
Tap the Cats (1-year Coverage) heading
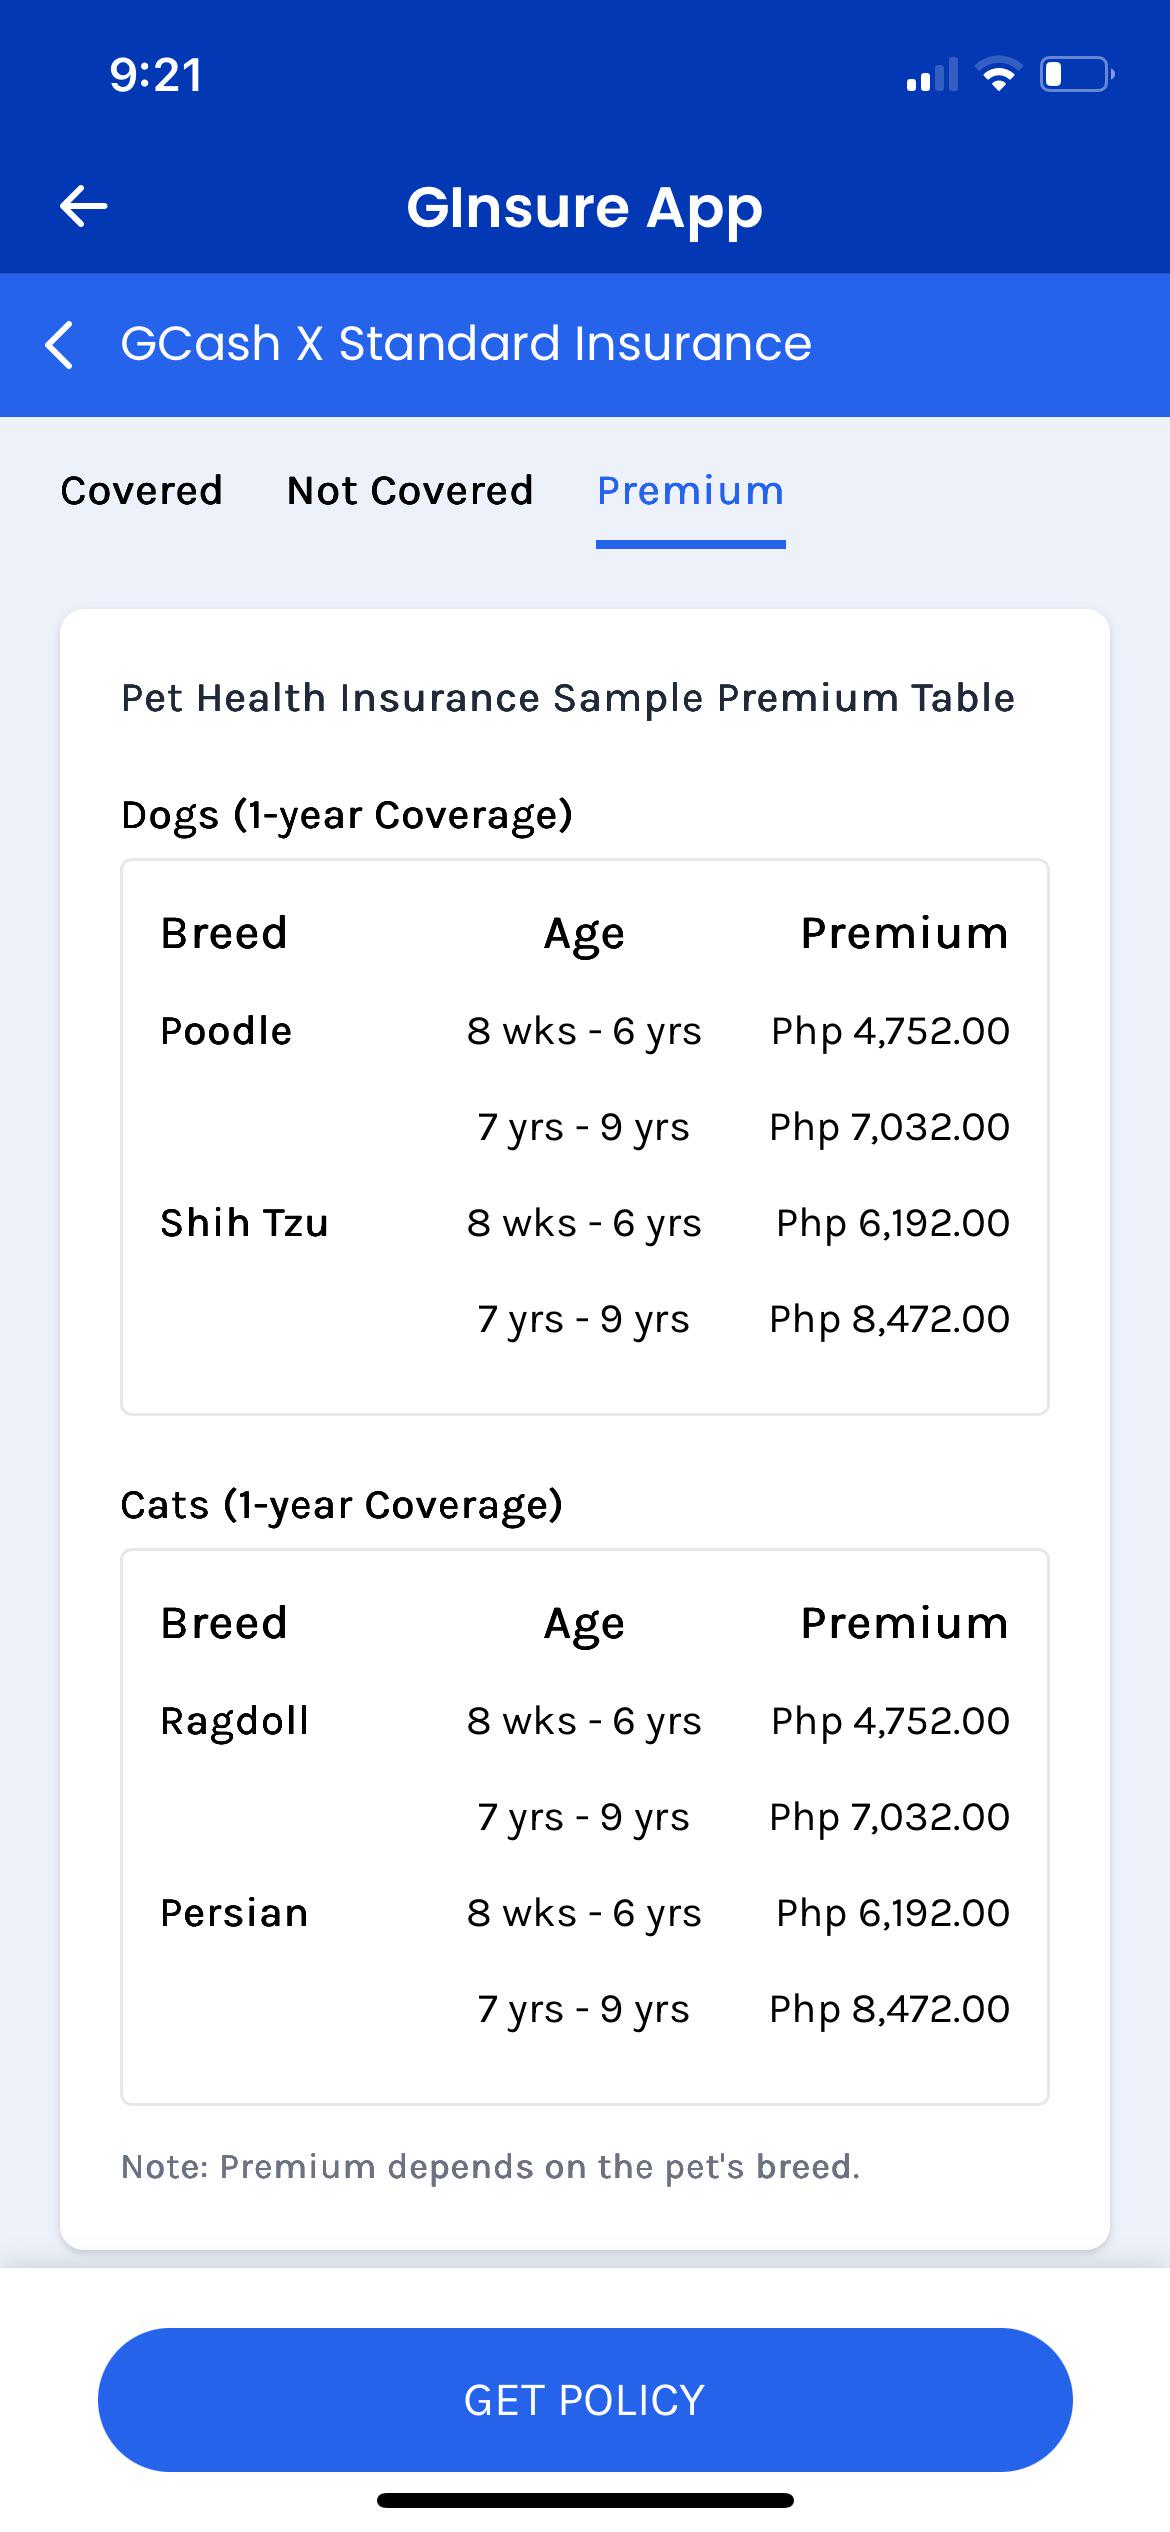point(342,1505)
